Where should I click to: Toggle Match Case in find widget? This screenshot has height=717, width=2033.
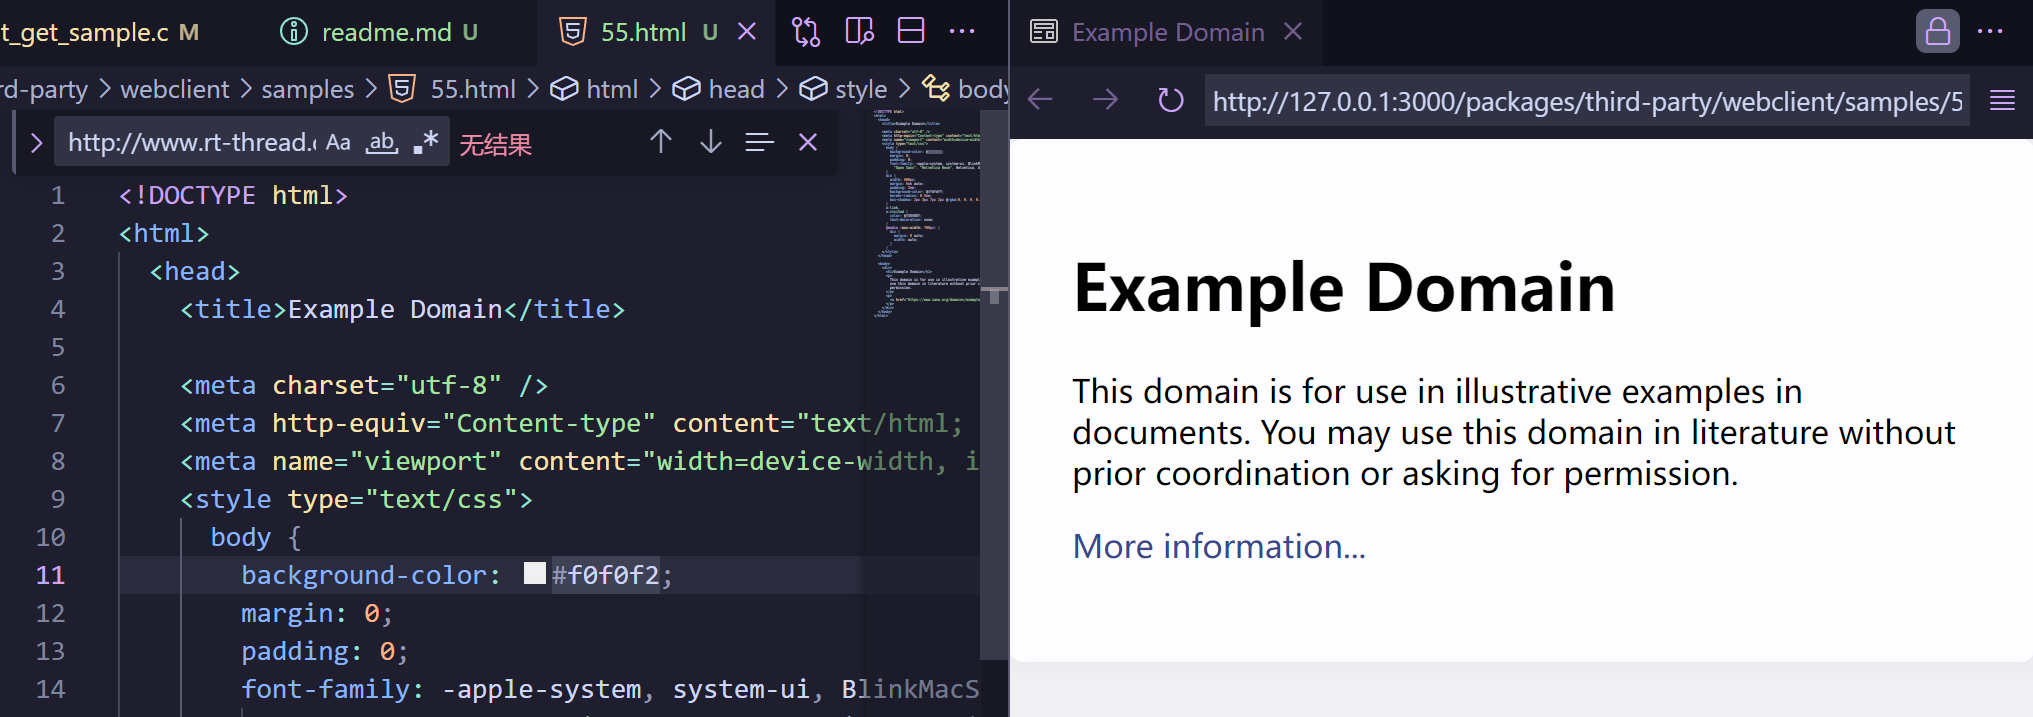pos(338,143)
